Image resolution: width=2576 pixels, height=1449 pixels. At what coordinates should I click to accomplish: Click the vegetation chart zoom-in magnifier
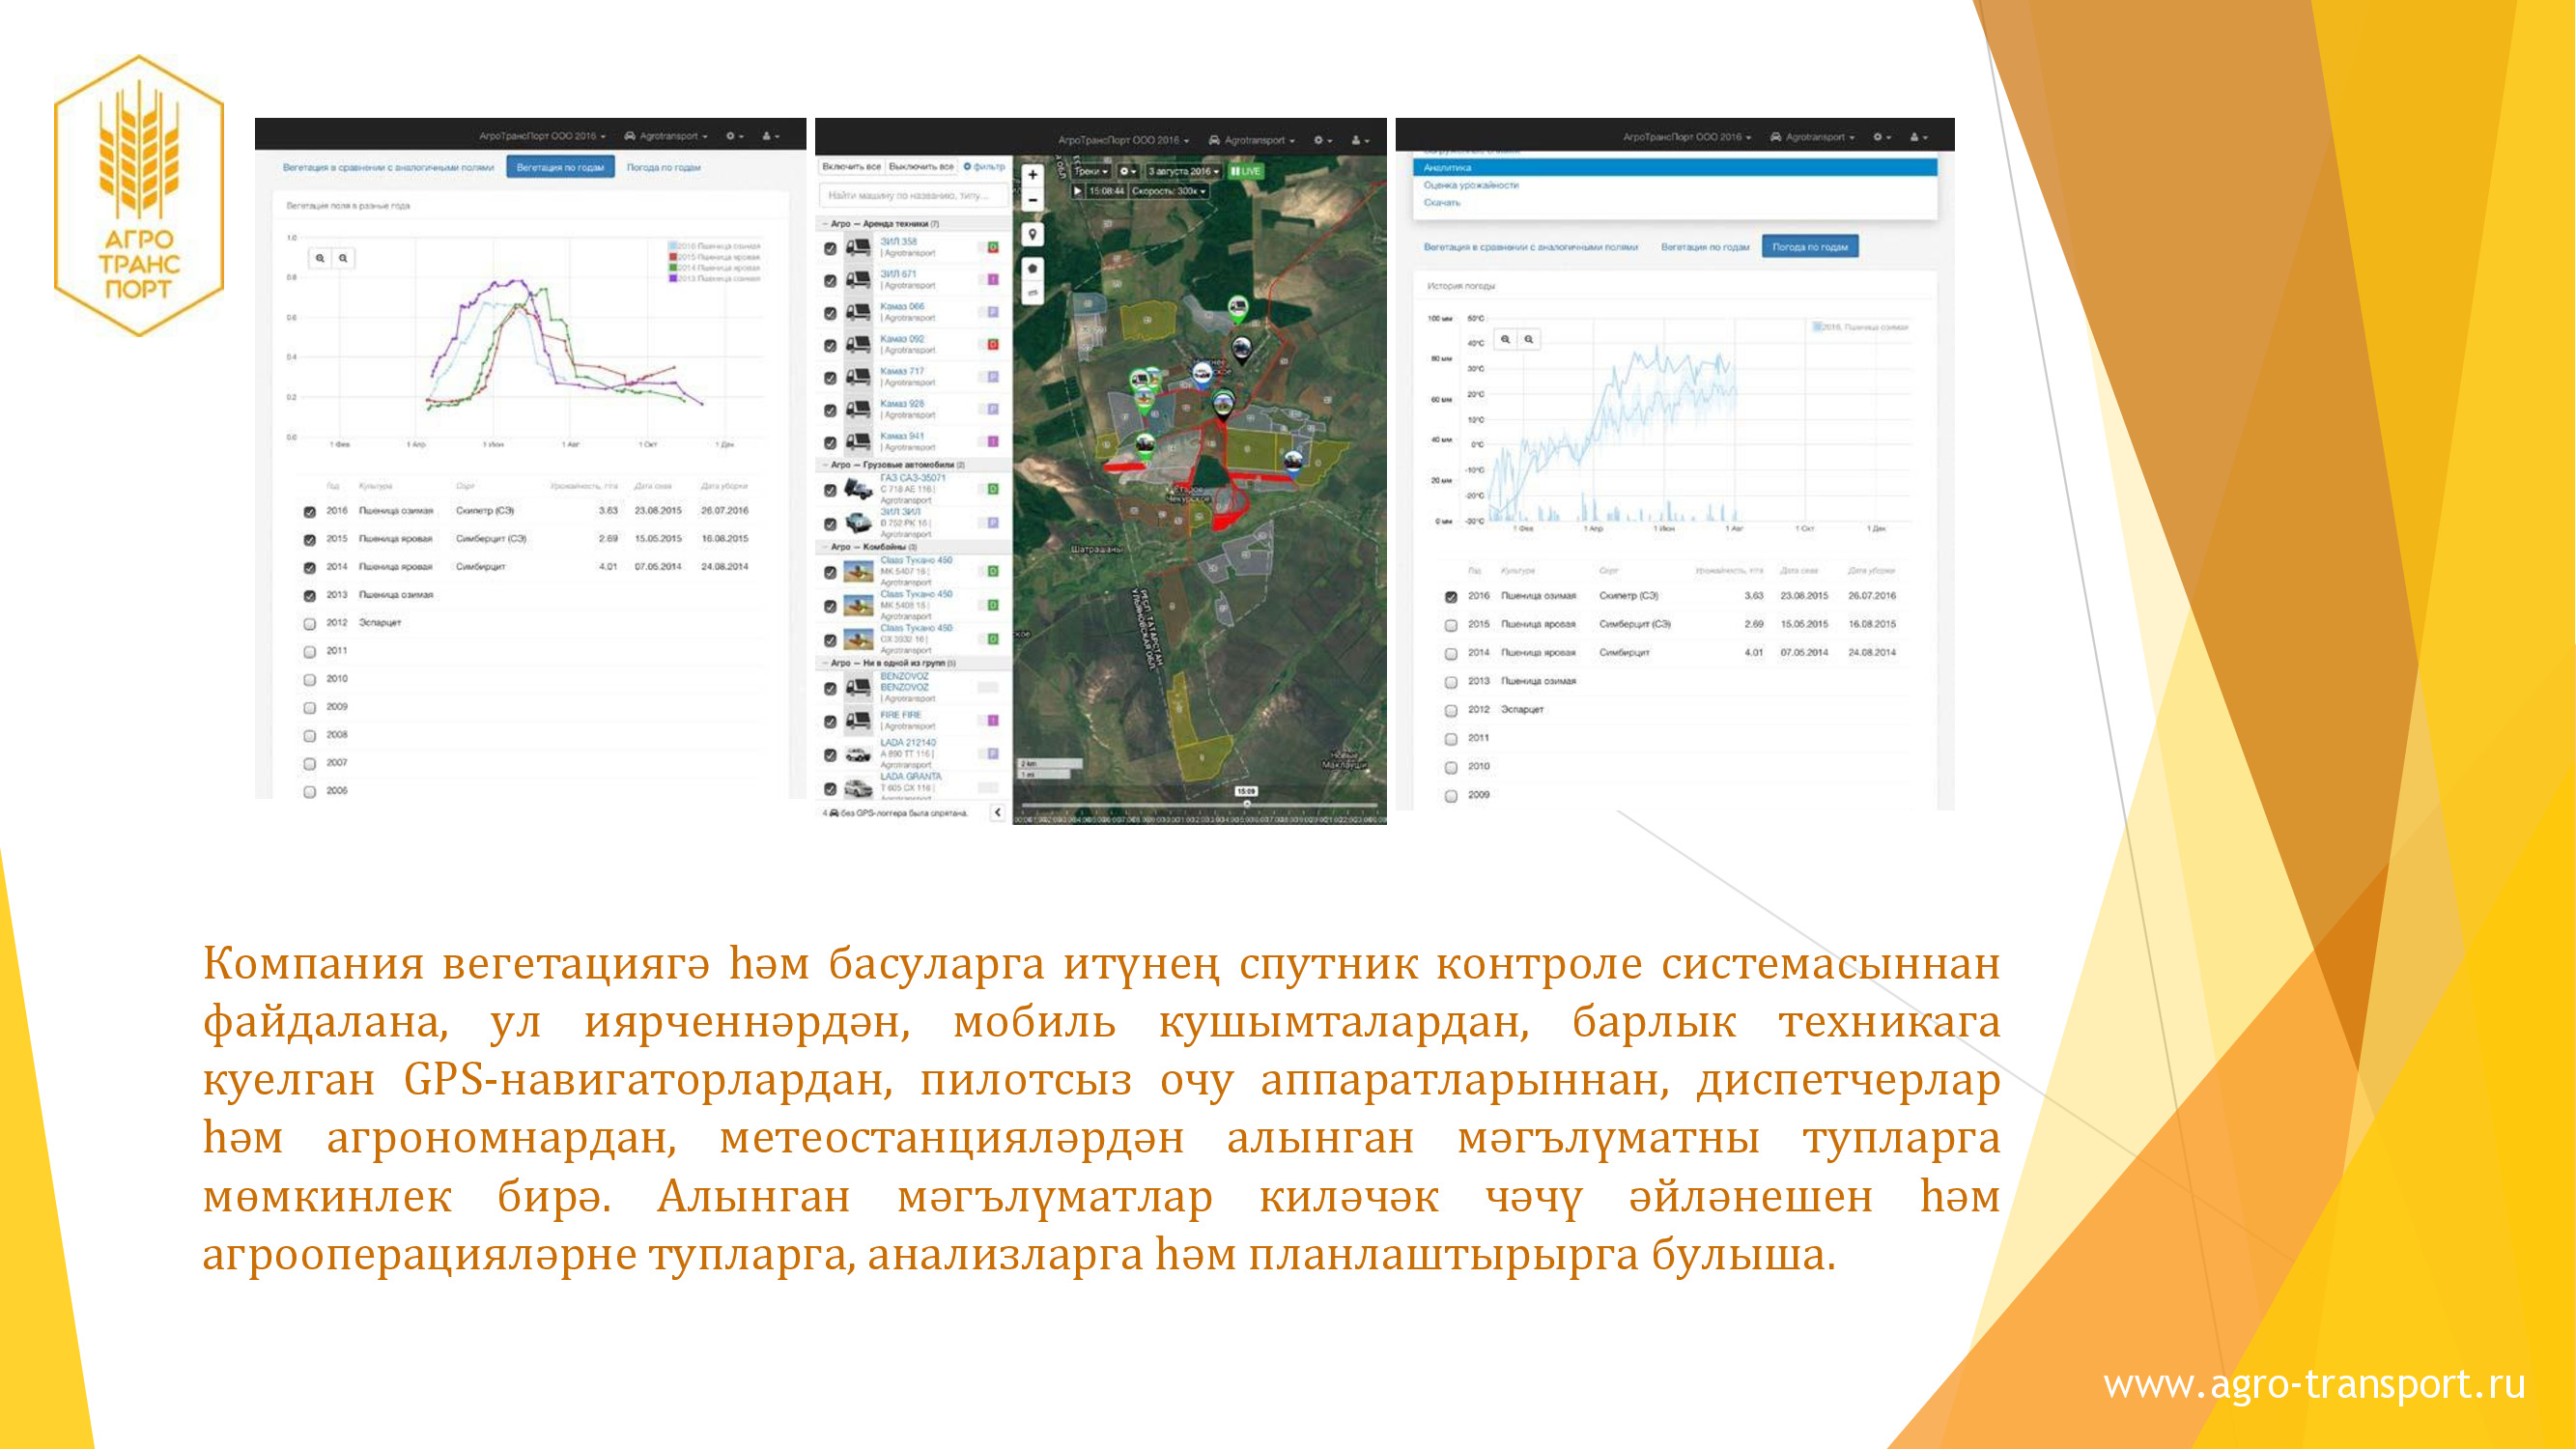tap(320, 258)
